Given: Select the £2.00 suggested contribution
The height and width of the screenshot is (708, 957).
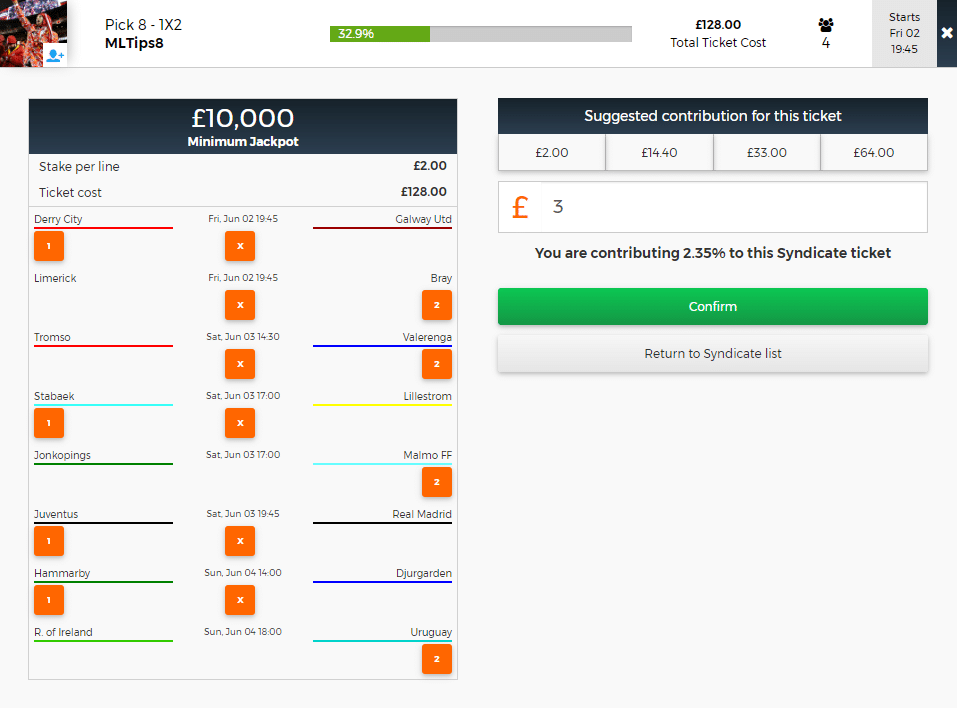Looking at the screenshot, I should coord(551,153).
